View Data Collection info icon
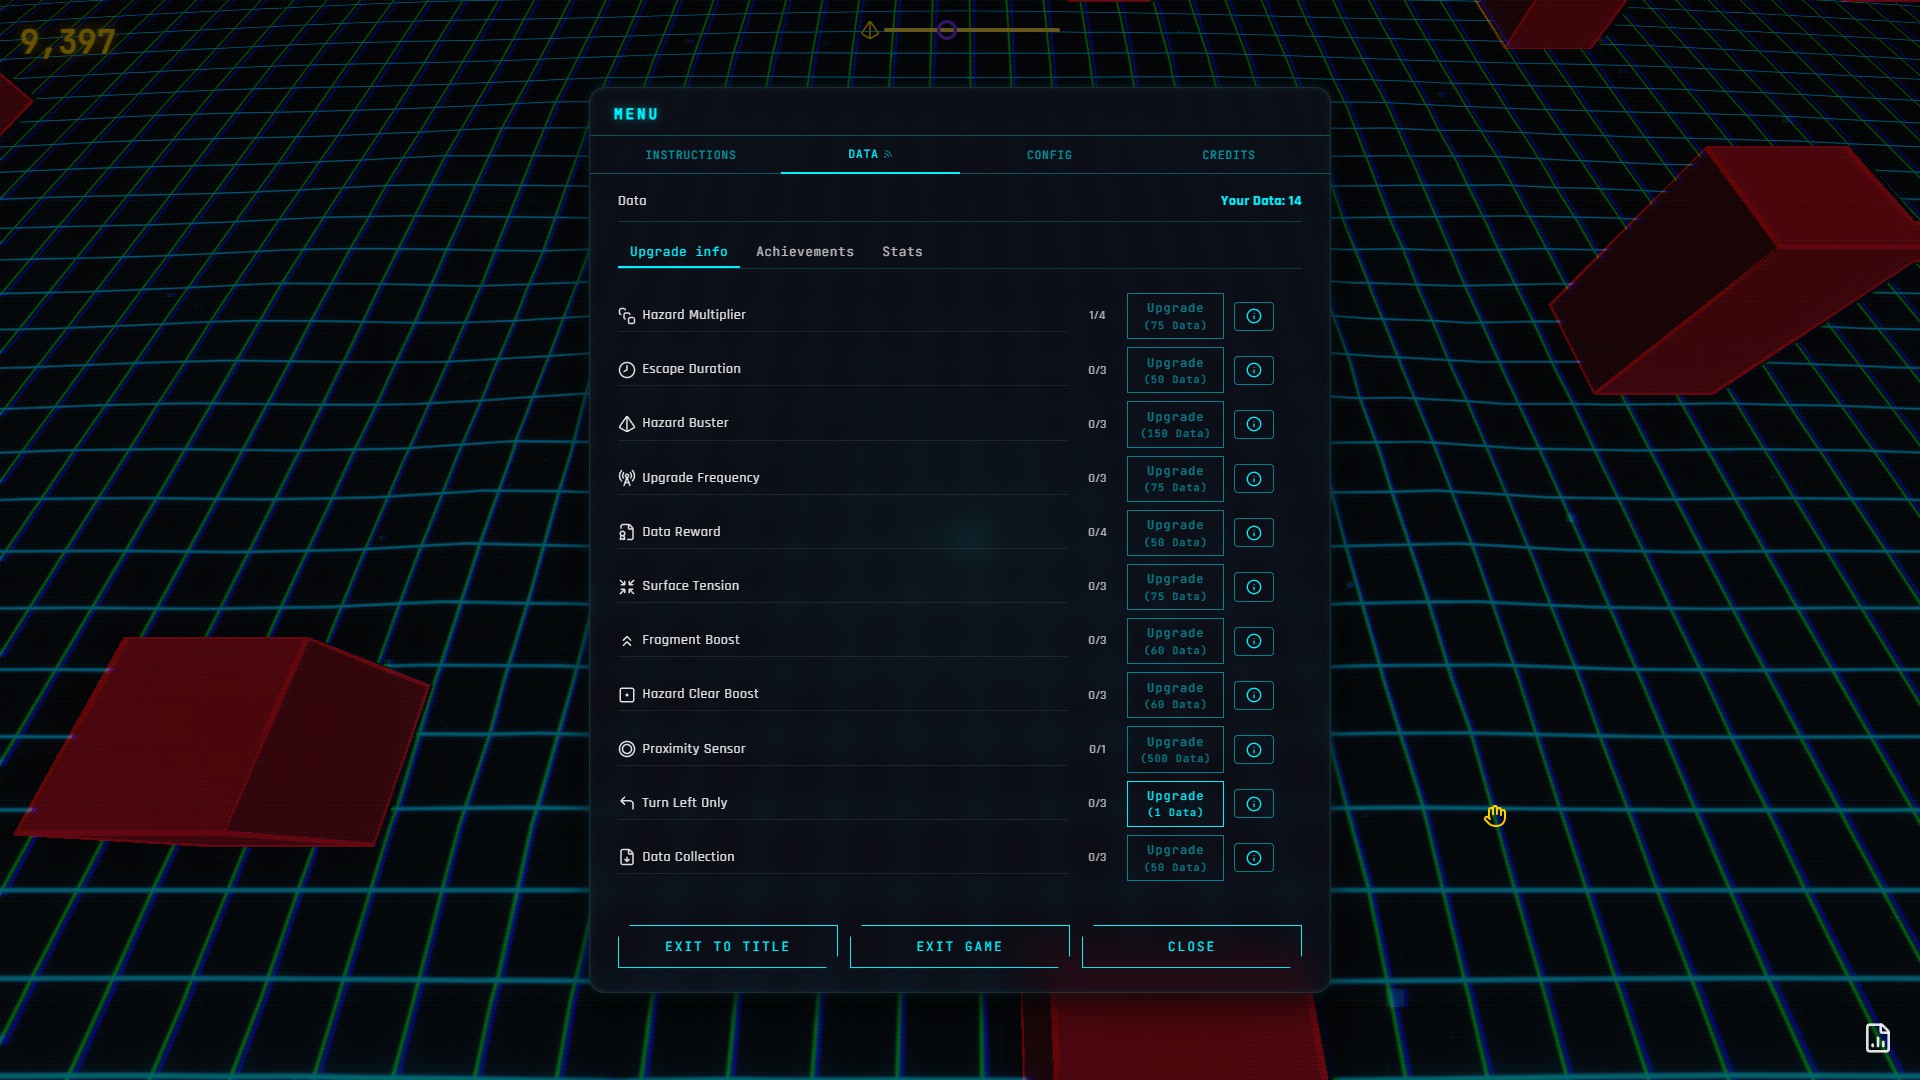 1253,858
